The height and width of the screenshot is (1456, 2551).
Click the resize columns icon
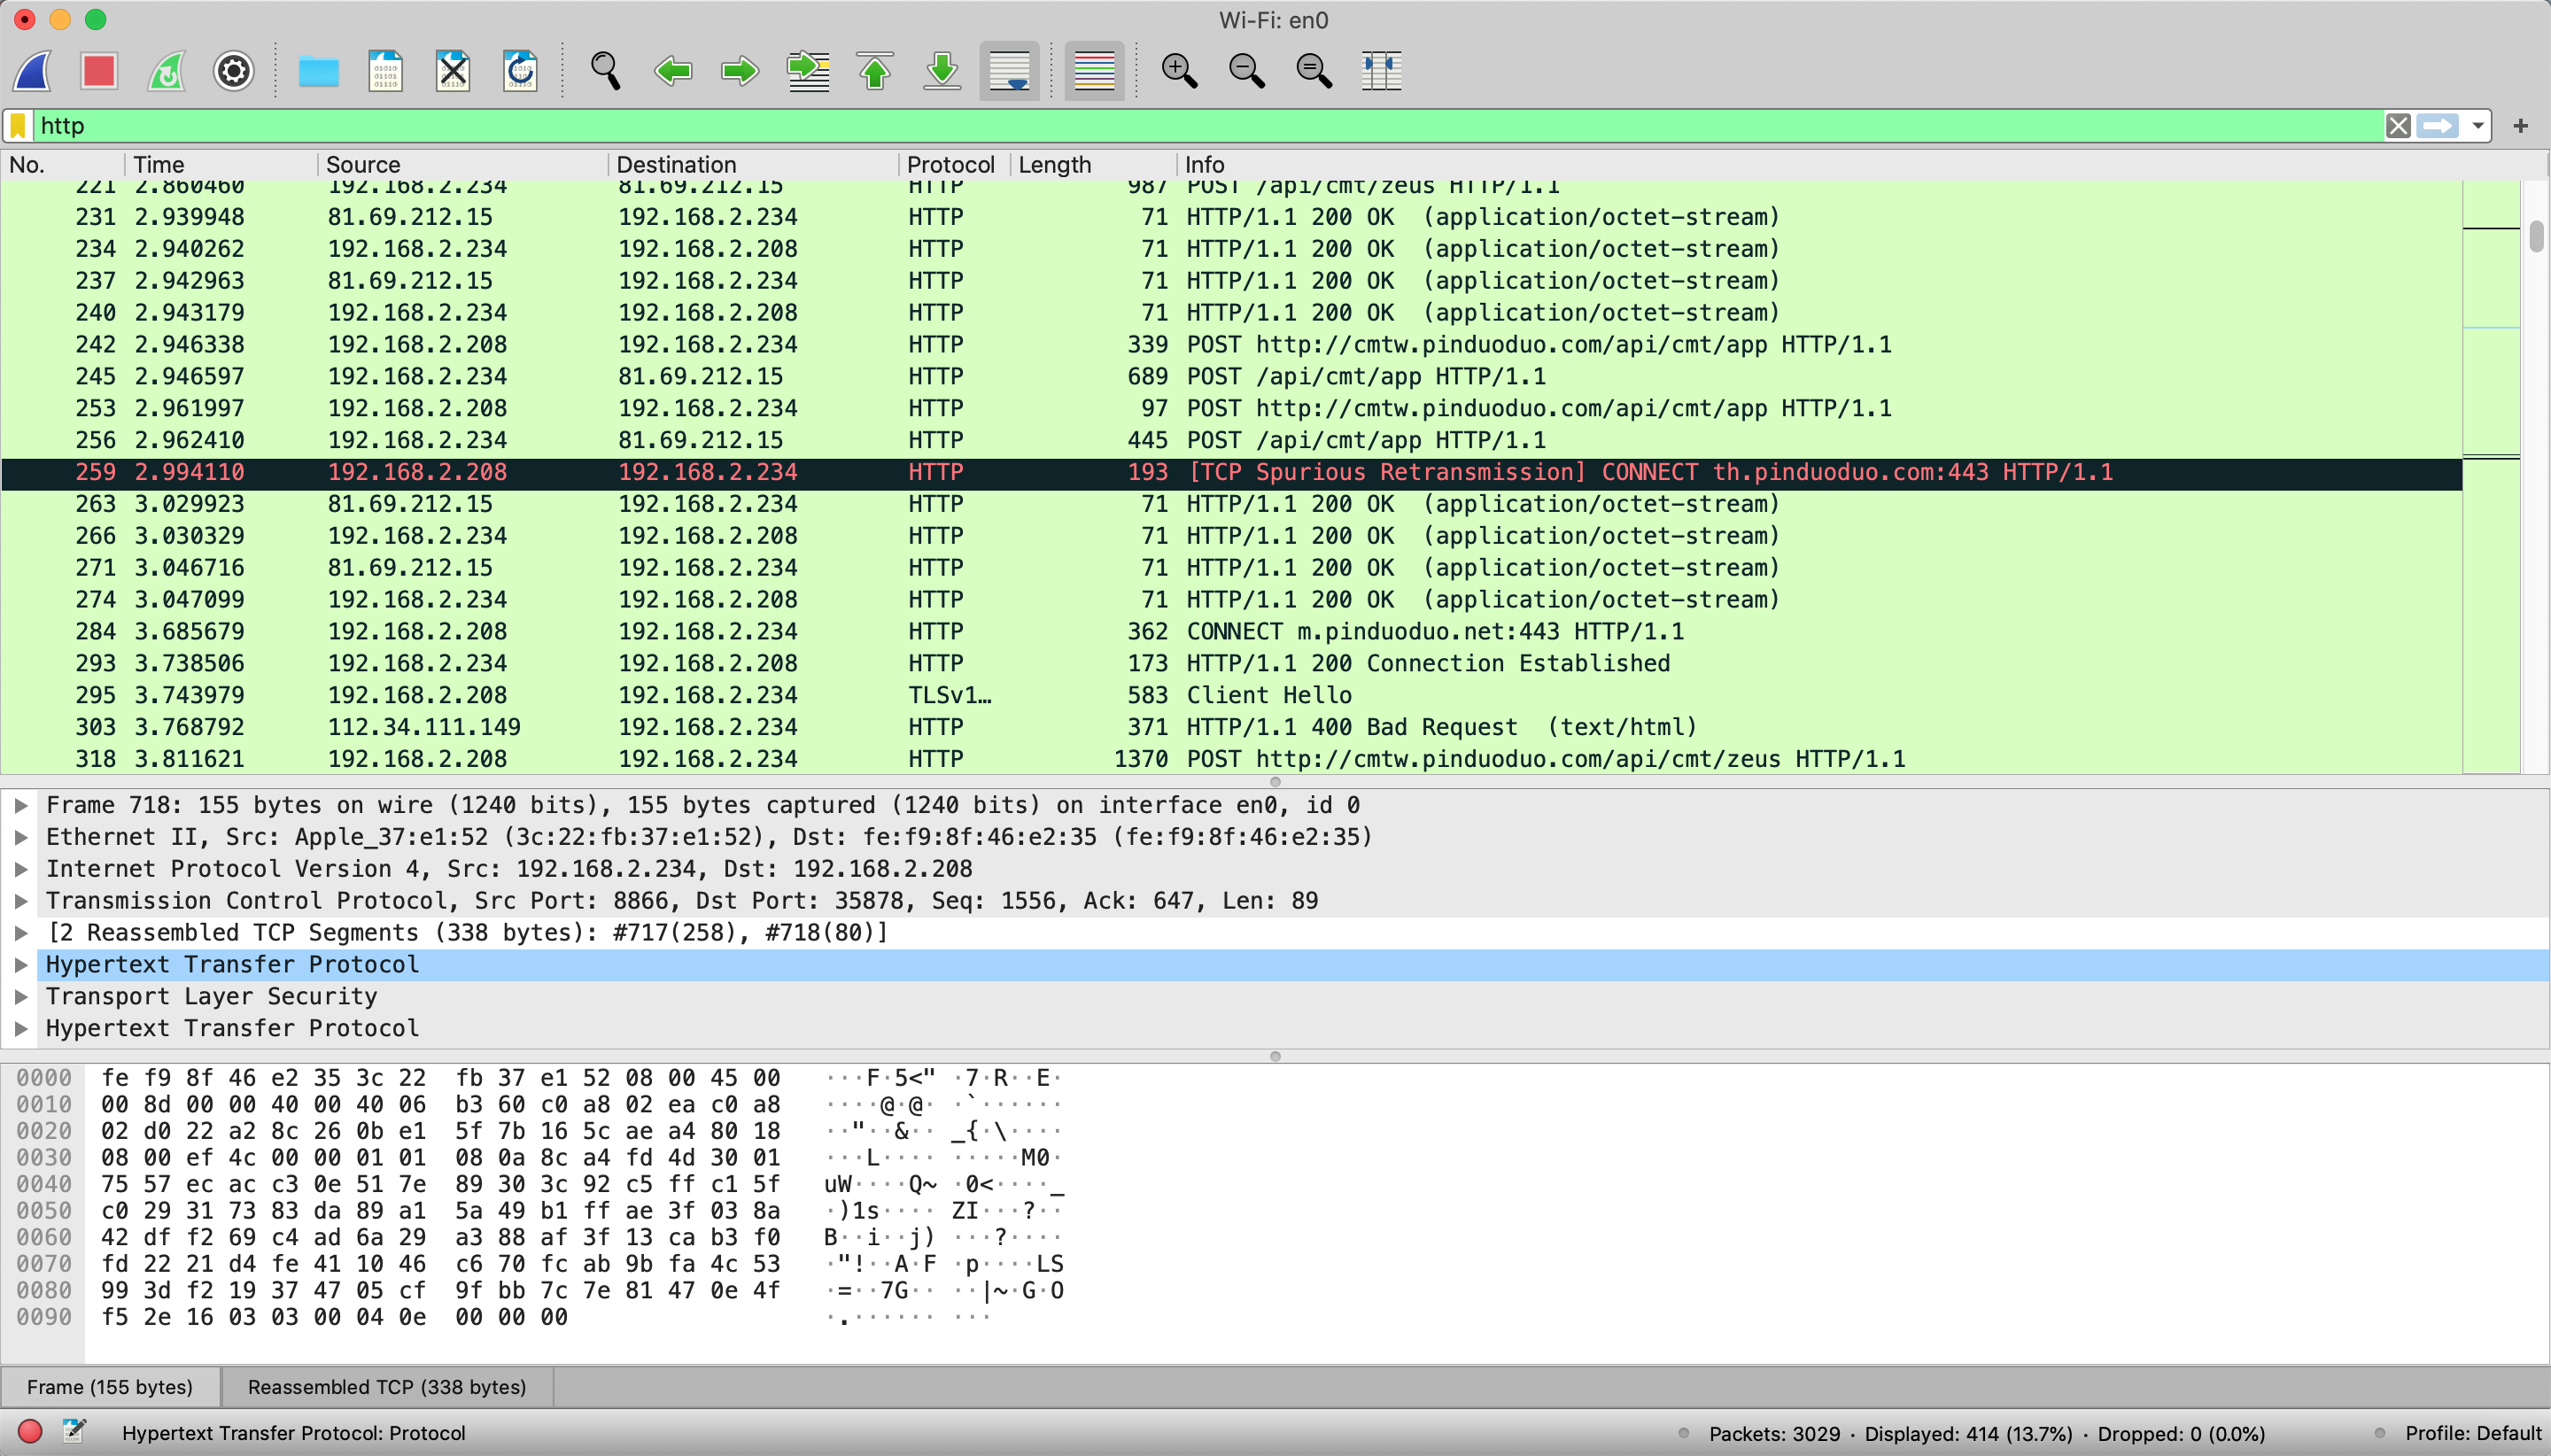(x=1381, y=71)
